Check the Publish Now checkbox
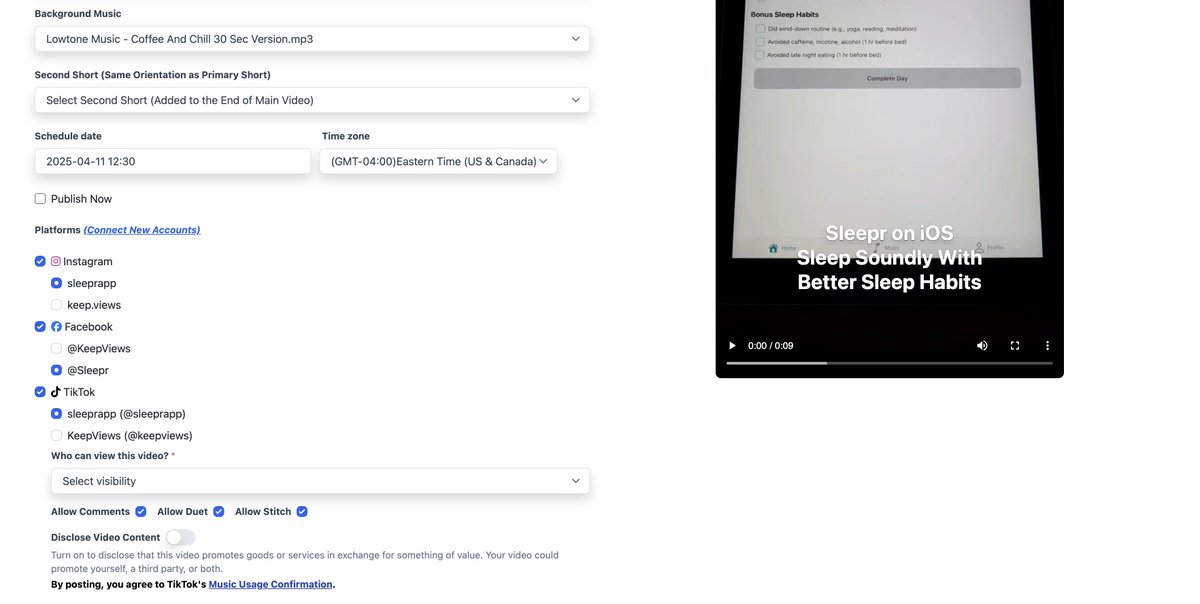 pos(40,199)
